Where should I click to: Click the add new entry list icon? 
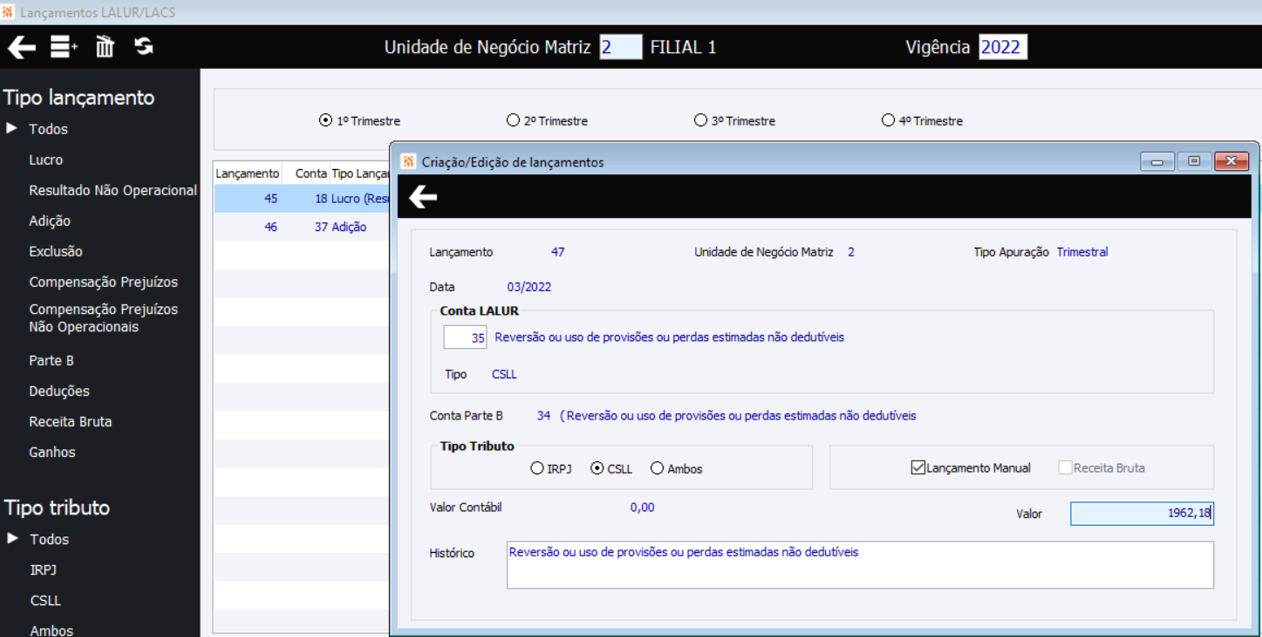tap(64, 47)
